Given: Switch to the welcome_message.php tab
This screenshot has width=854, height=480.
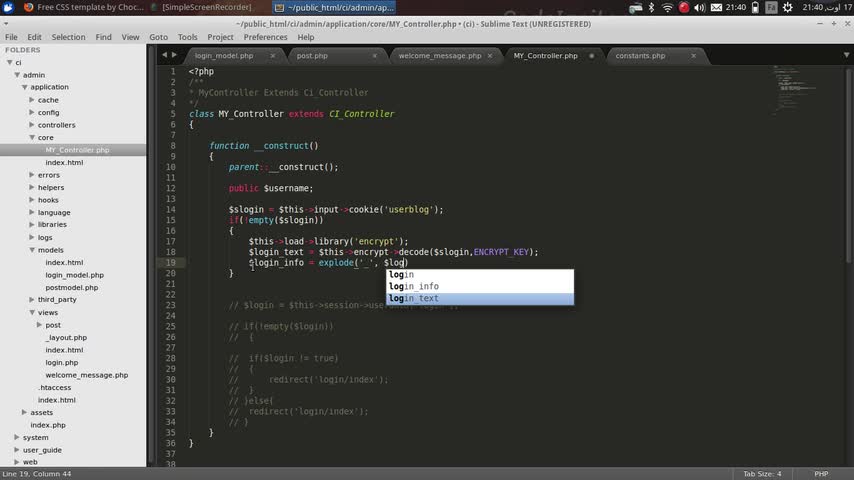Looking at the screenshot, I should click(440, 56).
